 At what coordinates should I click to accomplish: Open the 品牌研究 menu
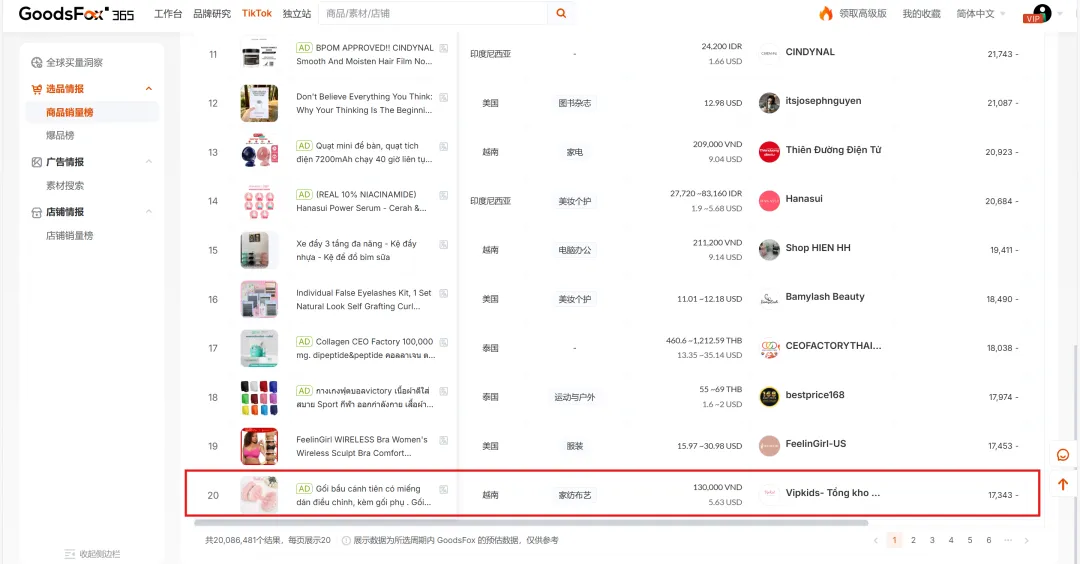click(x=211, y=14)
